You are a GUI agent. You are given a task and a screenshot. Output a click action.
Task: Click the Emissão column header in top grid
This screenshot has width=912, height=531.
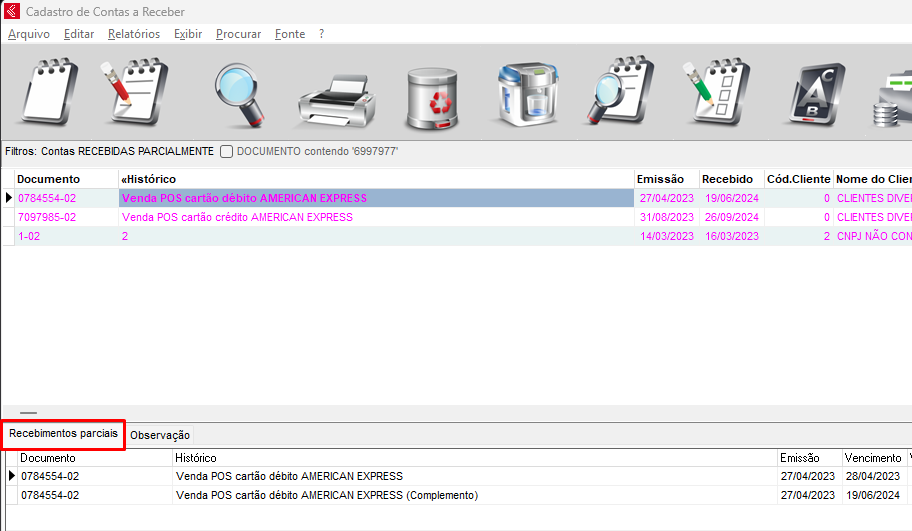(x=660, y=179)
